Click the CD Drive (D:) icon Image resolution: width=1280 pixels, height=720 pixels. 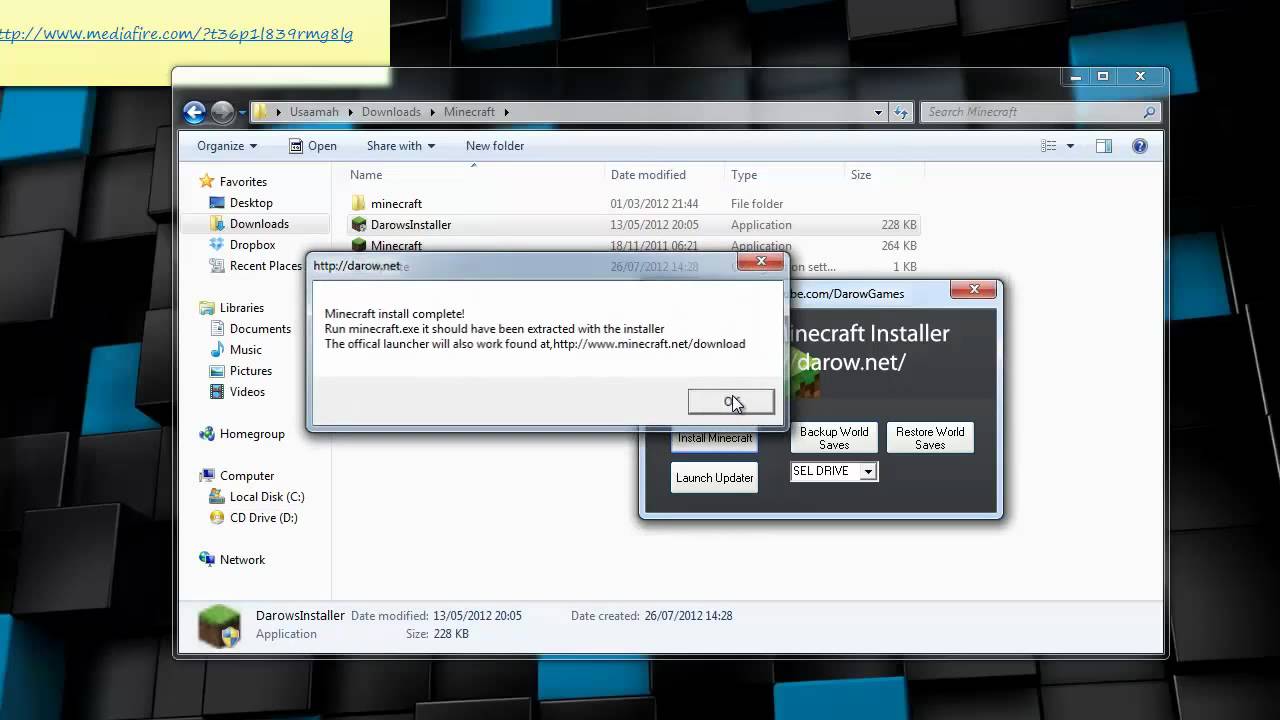[218, 518]
